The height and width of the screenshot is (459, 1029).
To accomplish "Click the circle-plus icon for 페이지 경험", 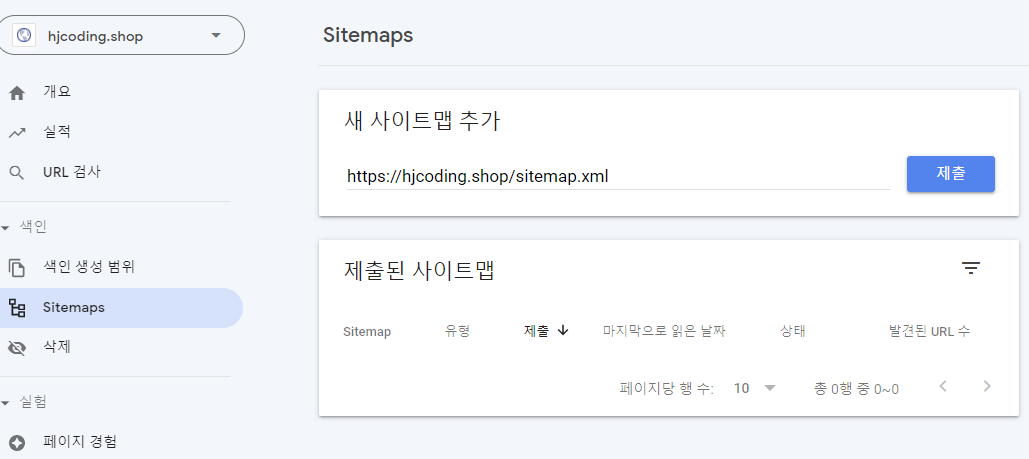I will (17, 443).
